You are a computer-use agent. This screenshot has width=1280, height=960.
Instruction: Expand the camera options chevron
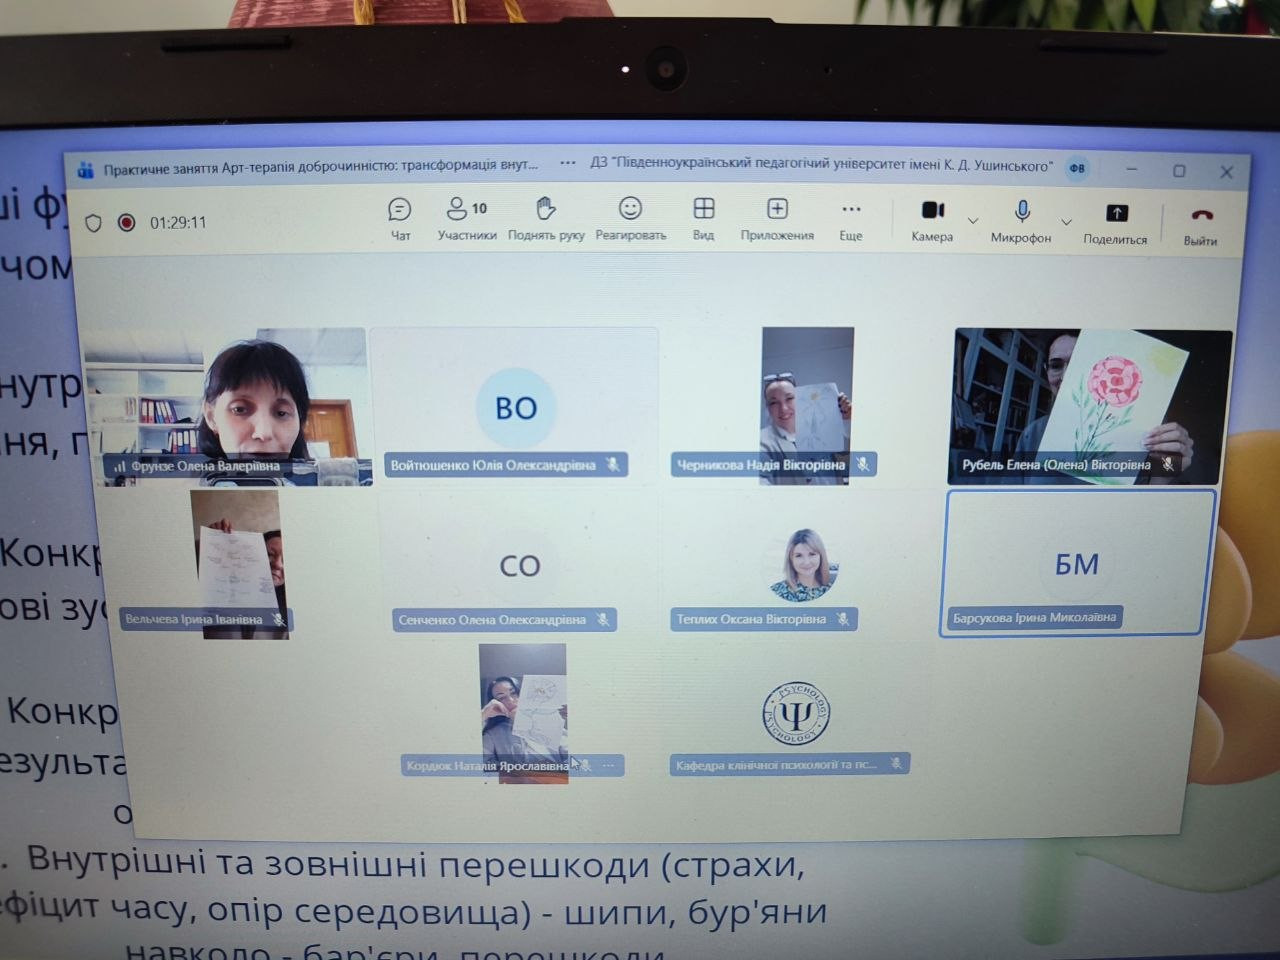point(973,221)
